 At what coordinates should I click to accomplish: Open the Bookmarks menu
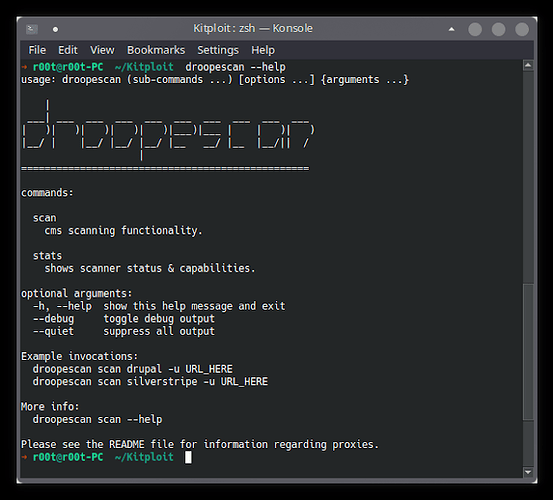(156, 50)
